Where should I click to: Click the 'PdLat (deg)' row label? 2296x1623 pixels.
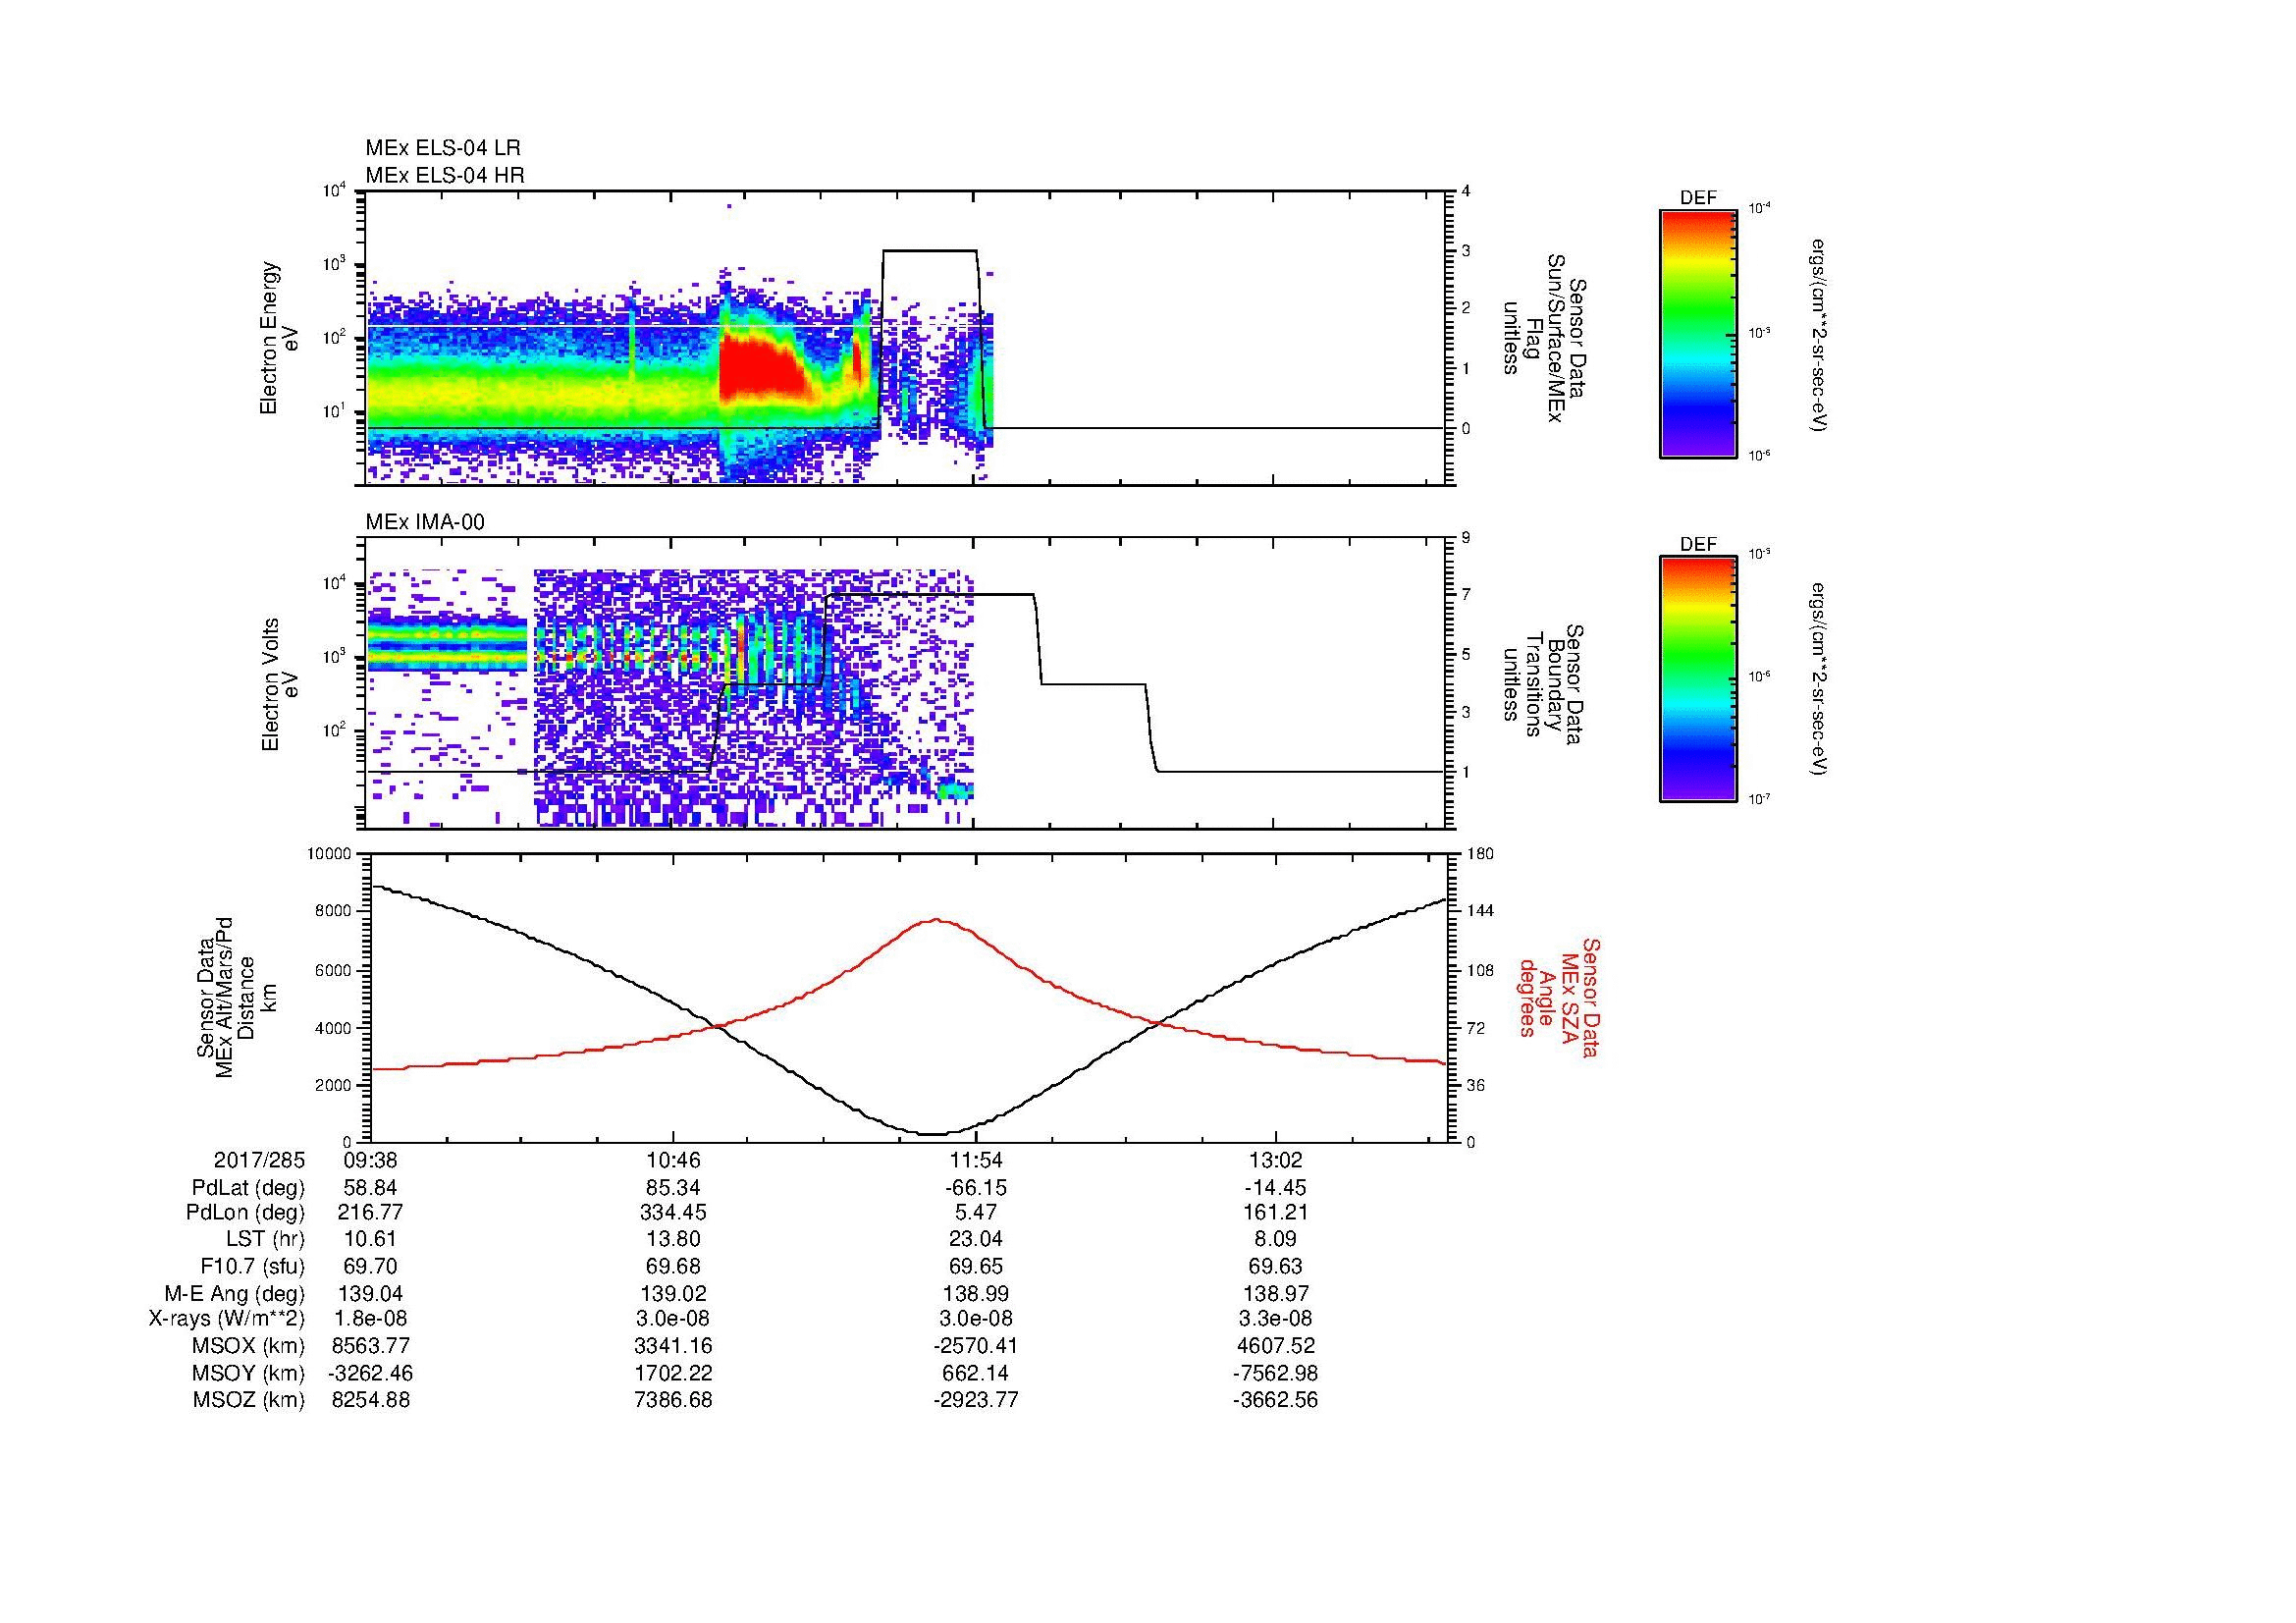tap(248, 1187)
